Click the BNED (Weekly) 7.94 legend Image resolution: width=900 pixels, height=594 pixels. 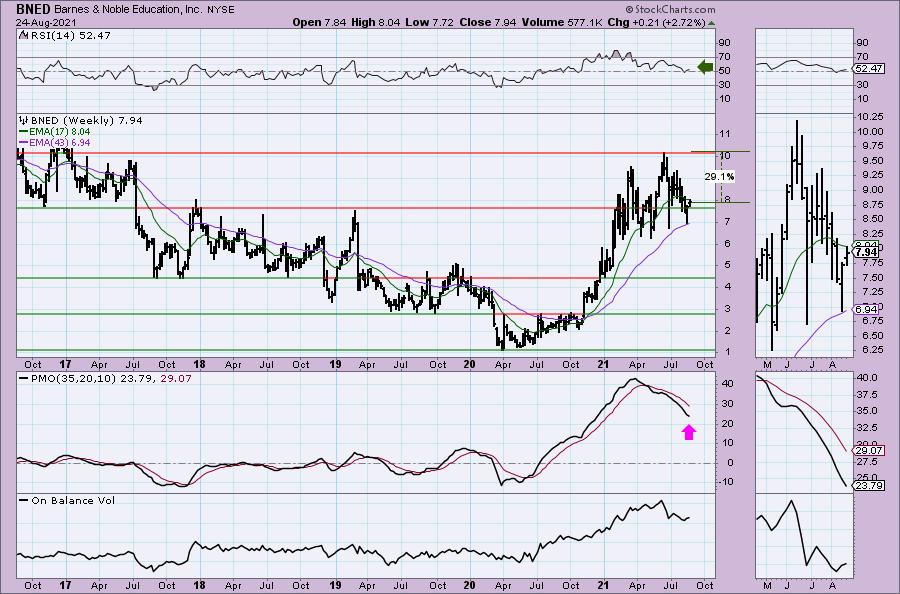pyautogui.click(x=87, y=121)
